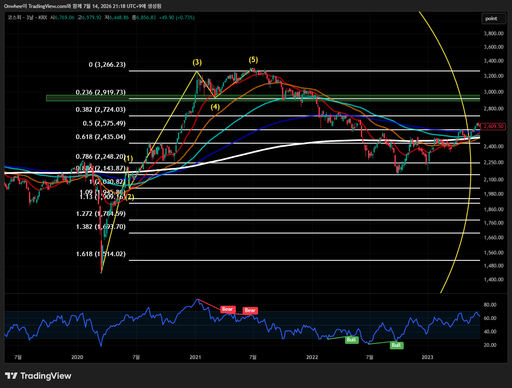
Task: Click Elliott wave label (1)
Action: point(129,159)
